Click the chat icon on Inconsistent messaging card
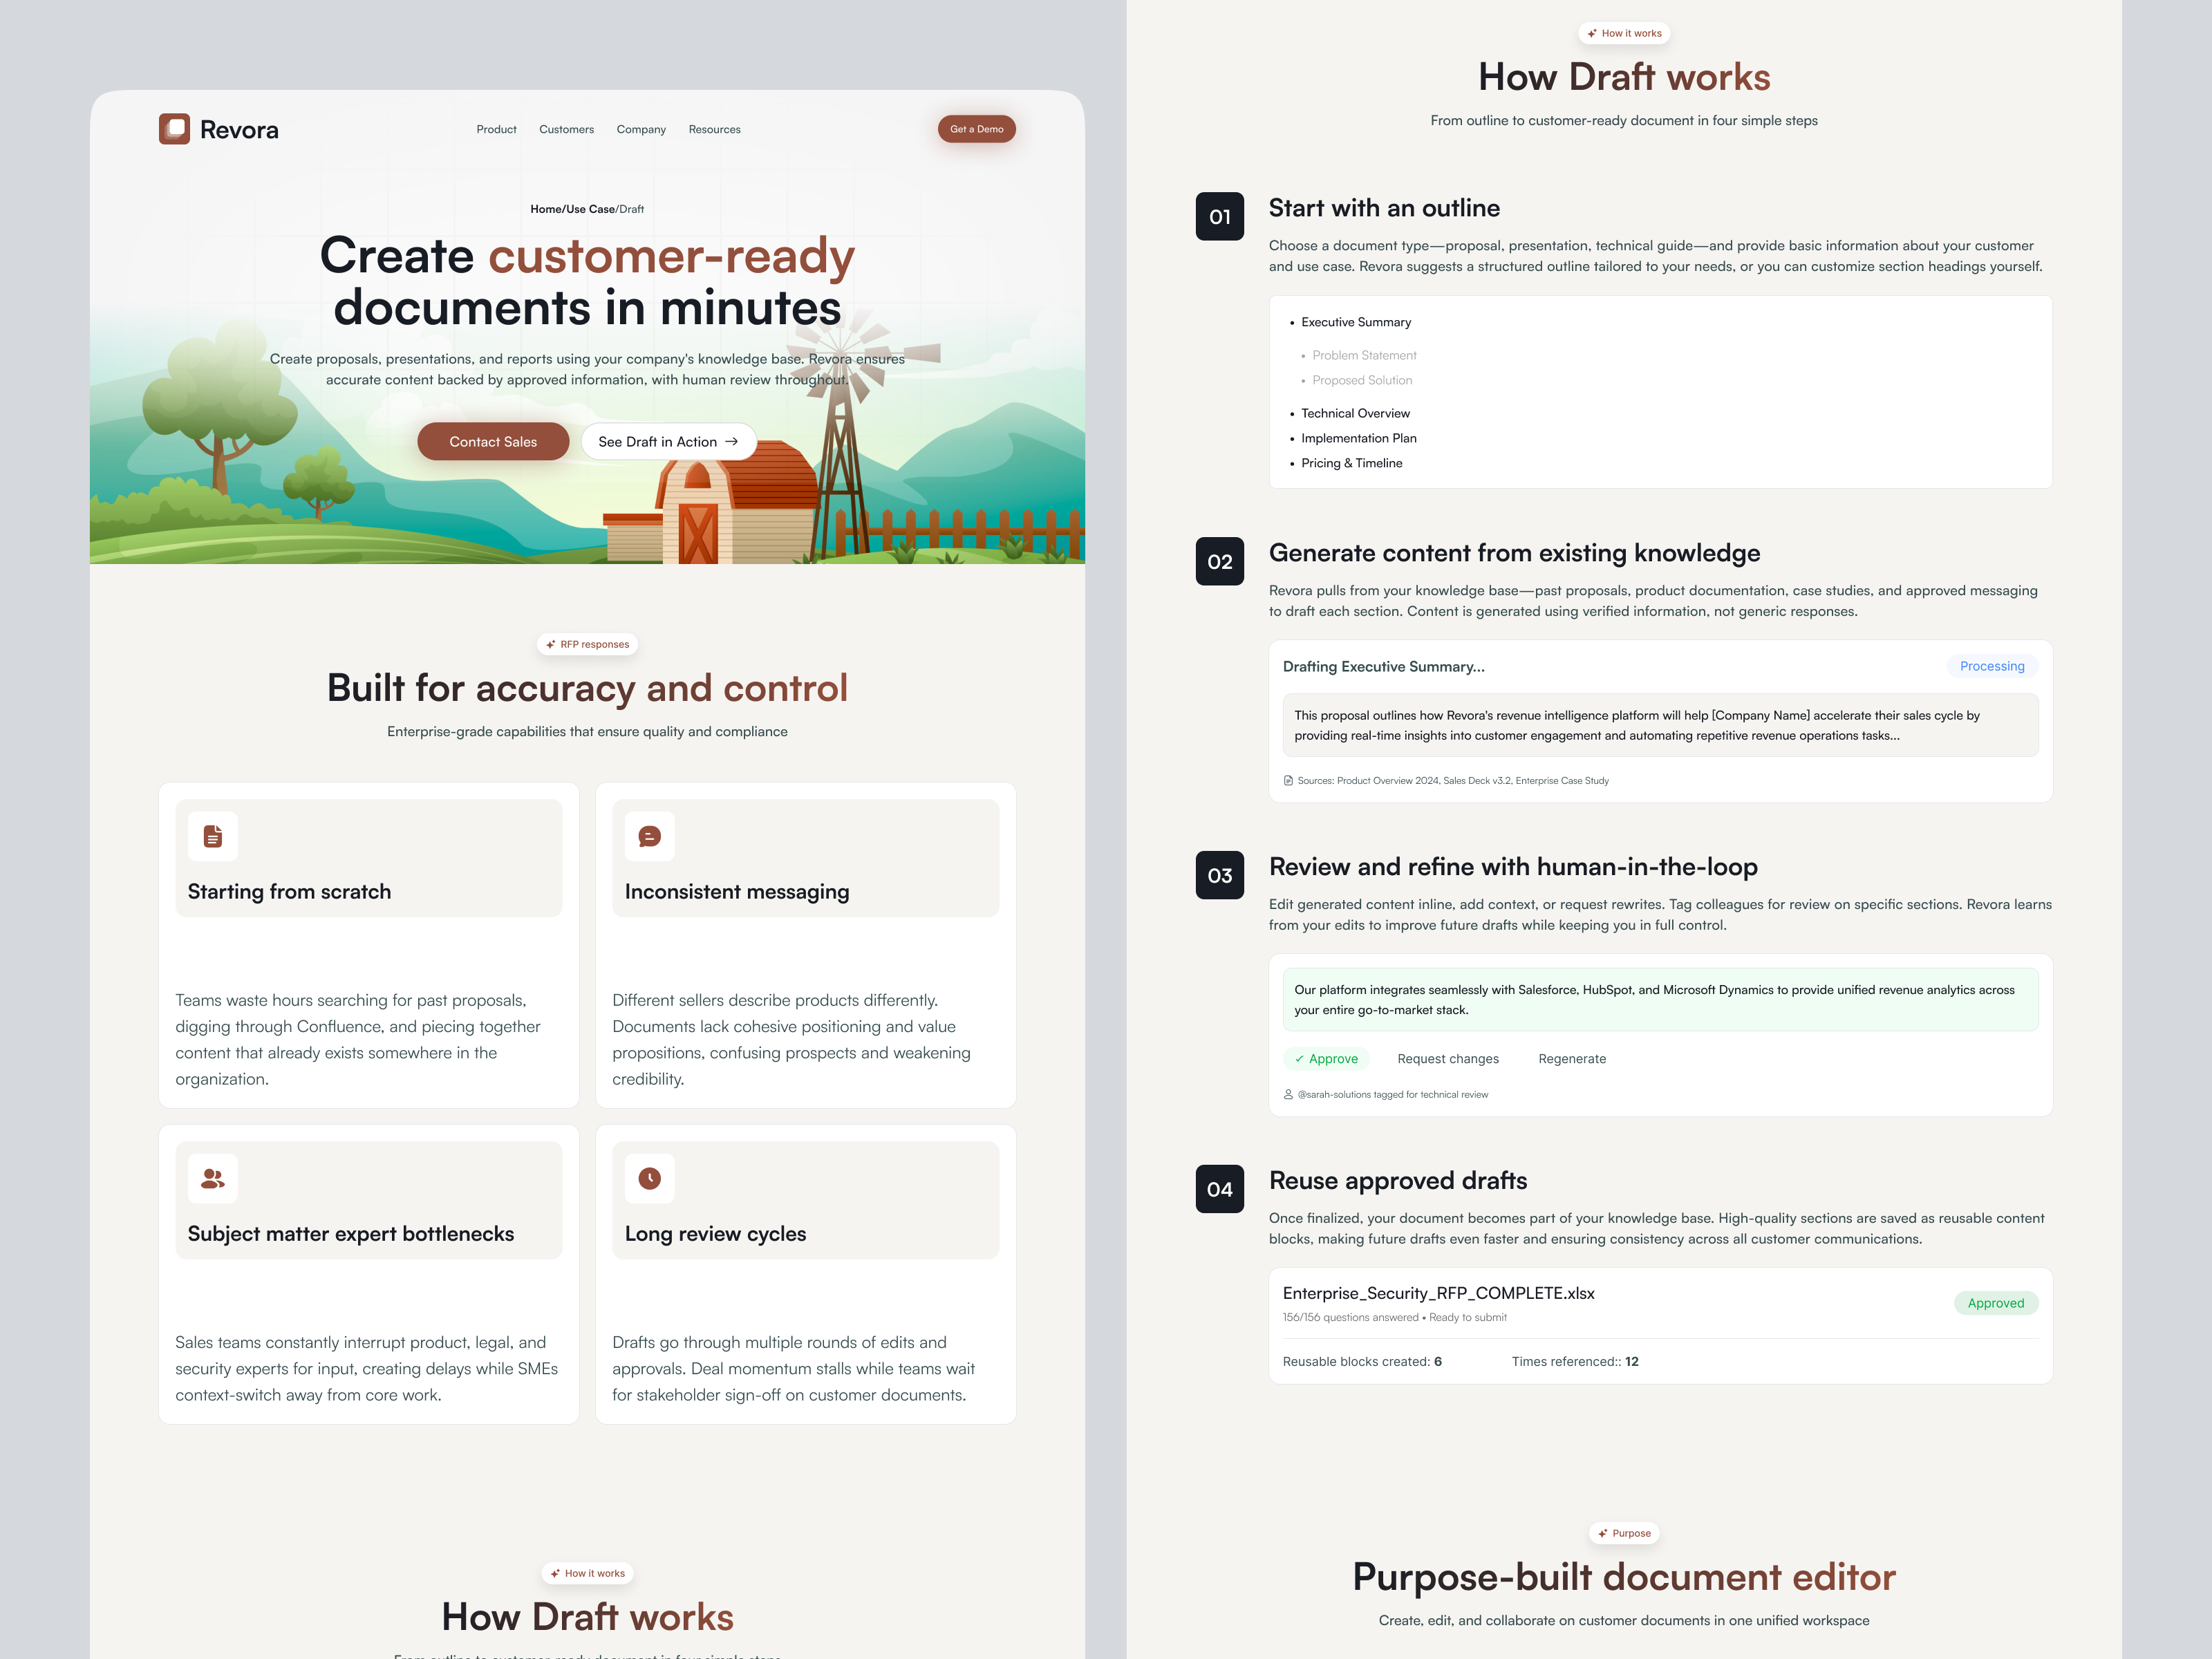Screen dimensions: 2212x1659 [649, 836]
